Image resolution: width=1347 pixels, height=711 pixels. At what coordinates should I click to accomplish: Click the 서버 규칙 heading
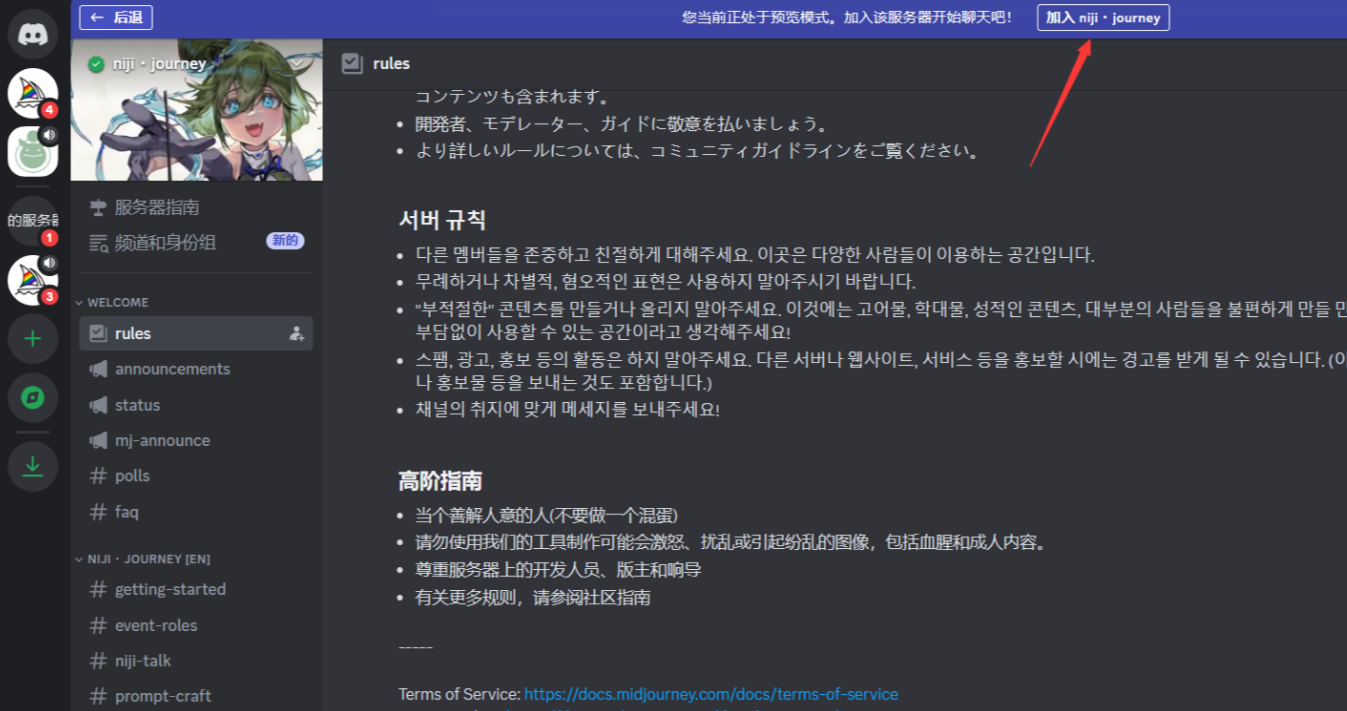click(x=442, y=220)
